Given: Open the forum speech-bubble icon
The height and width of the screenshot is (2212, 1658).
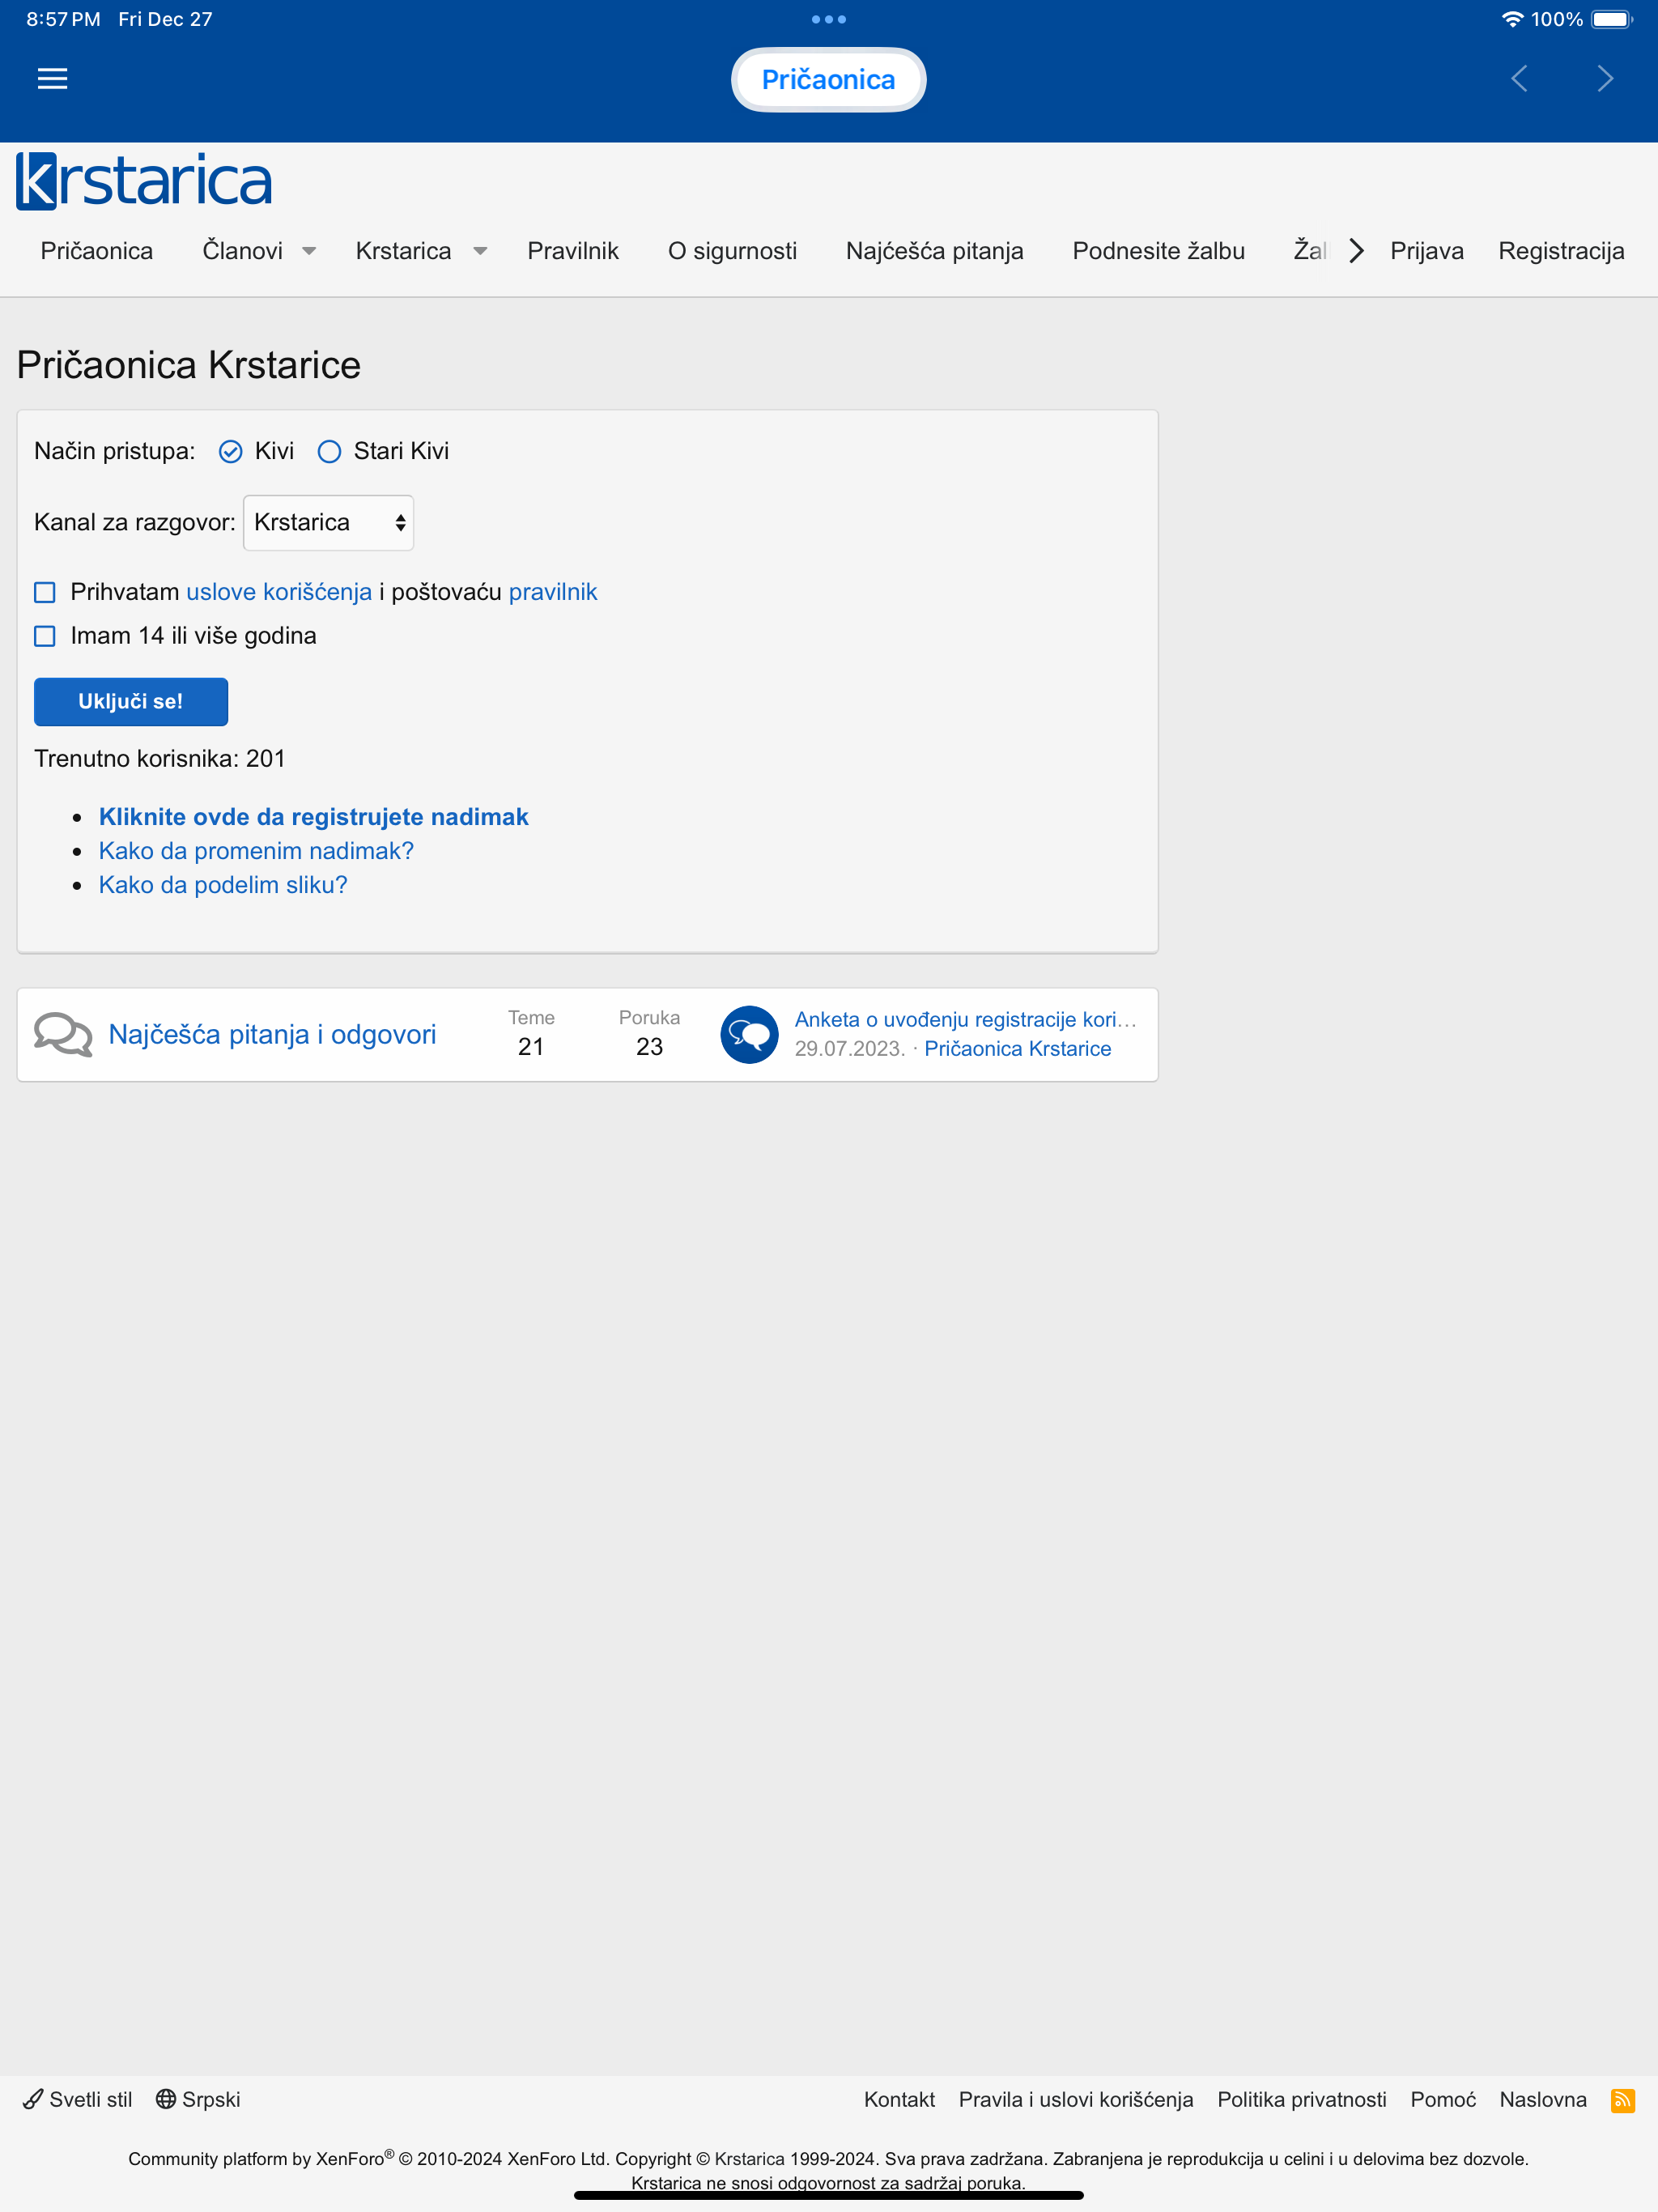Looking at the screenshot, I should pyautogui.click(x=63, y=1034).
